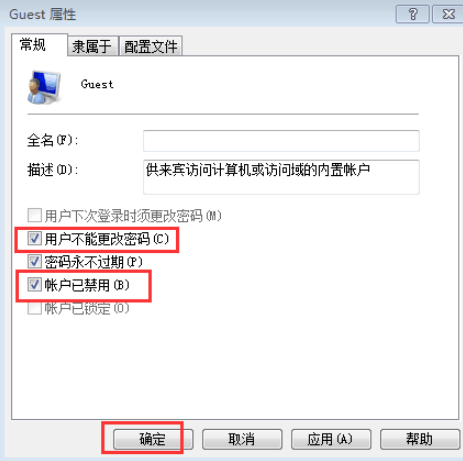Confirm changes with the 确定 button

tap(153, 439)
